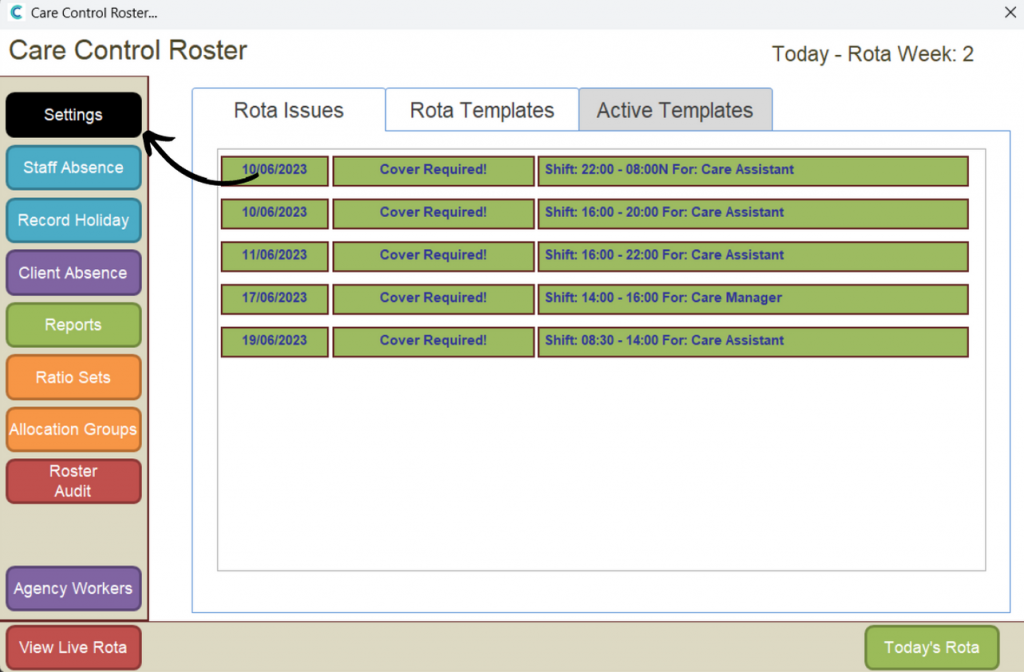The width and height of the screenshot is (1024, 672).
Task: Click Cover Required! for 16:00 - 20:00 shift
Action: tap(434, 214)
